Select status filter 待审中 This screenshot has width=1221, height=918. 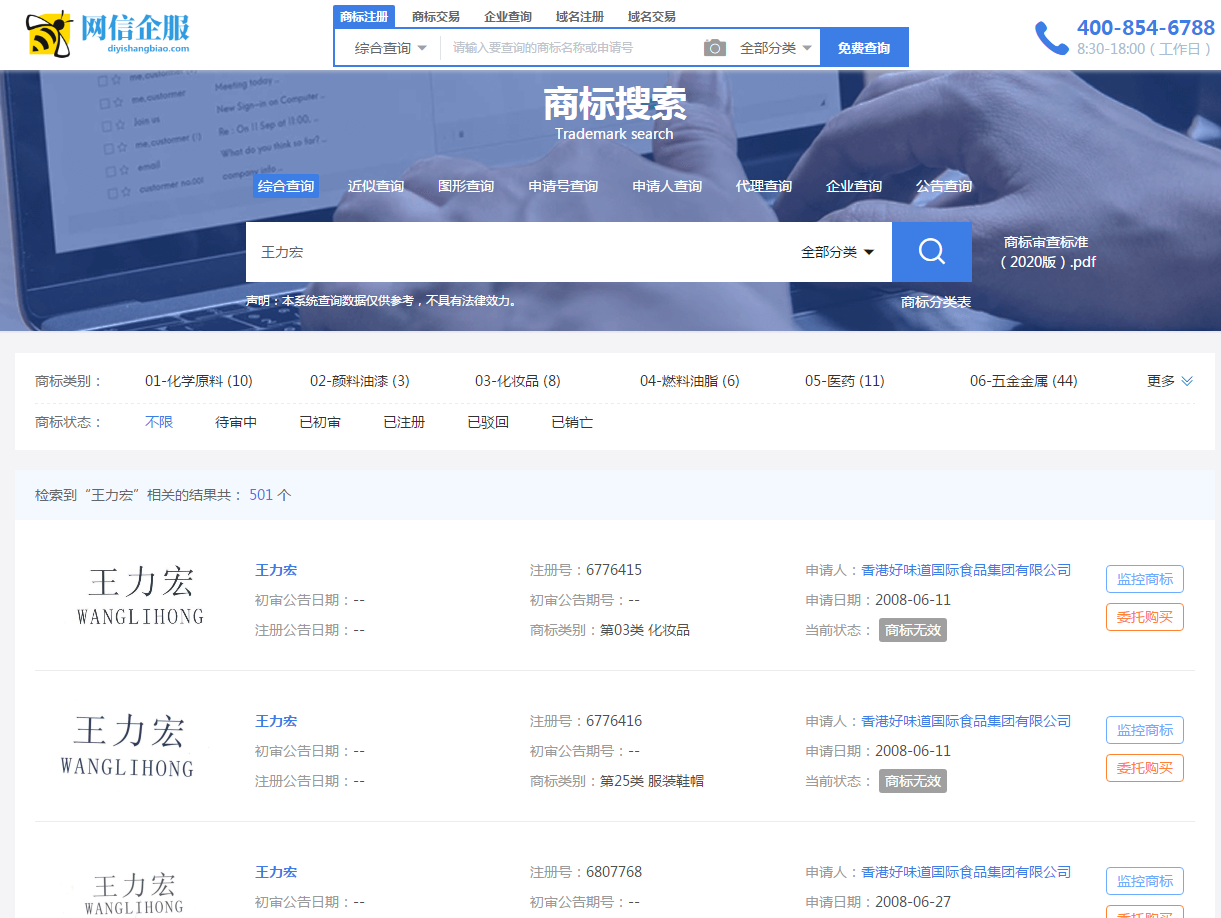236,422
